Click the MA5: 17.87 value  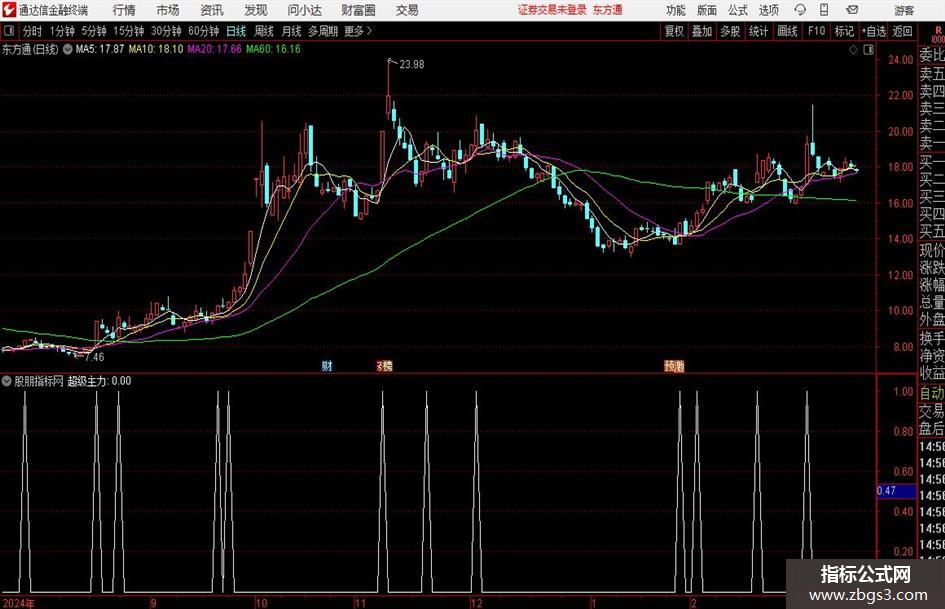pos(100,49)
